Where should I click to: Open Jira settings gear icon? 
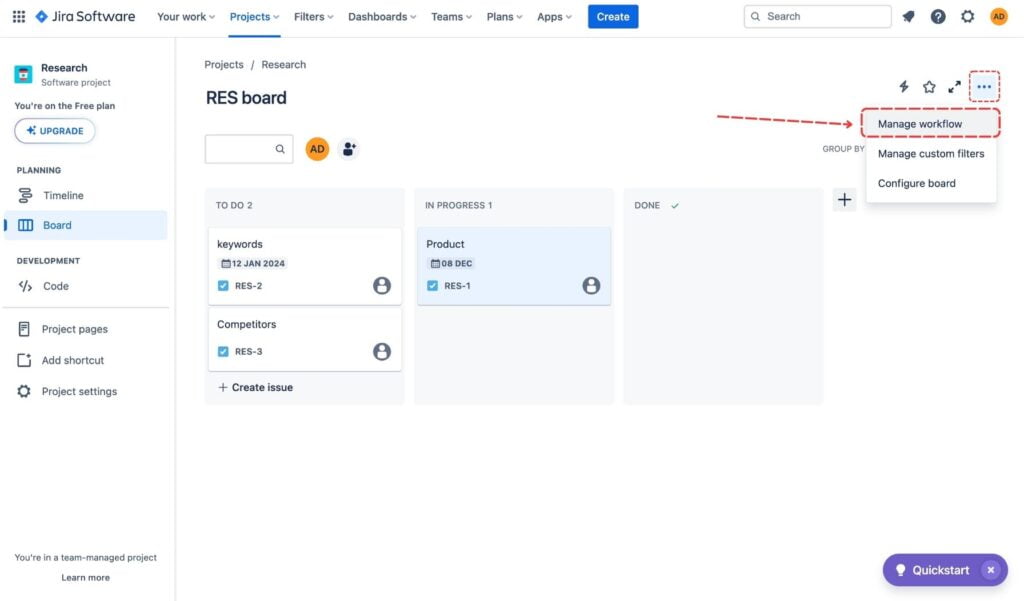[967, 16]
